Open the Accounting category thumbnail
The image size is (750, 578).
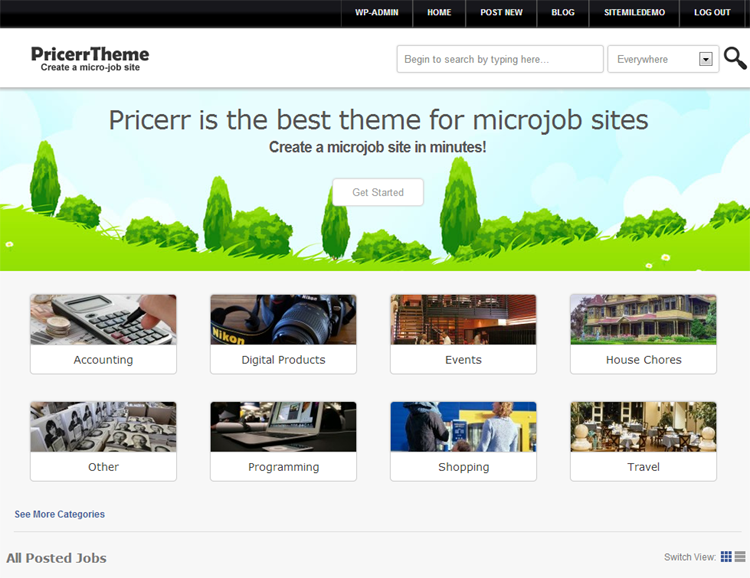pos(103,320)
